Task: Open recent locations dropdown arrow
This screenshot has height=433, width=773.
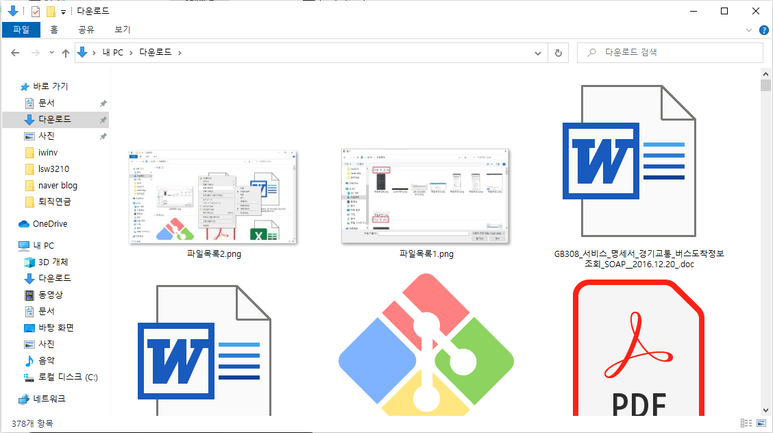Action: (51, 52)
